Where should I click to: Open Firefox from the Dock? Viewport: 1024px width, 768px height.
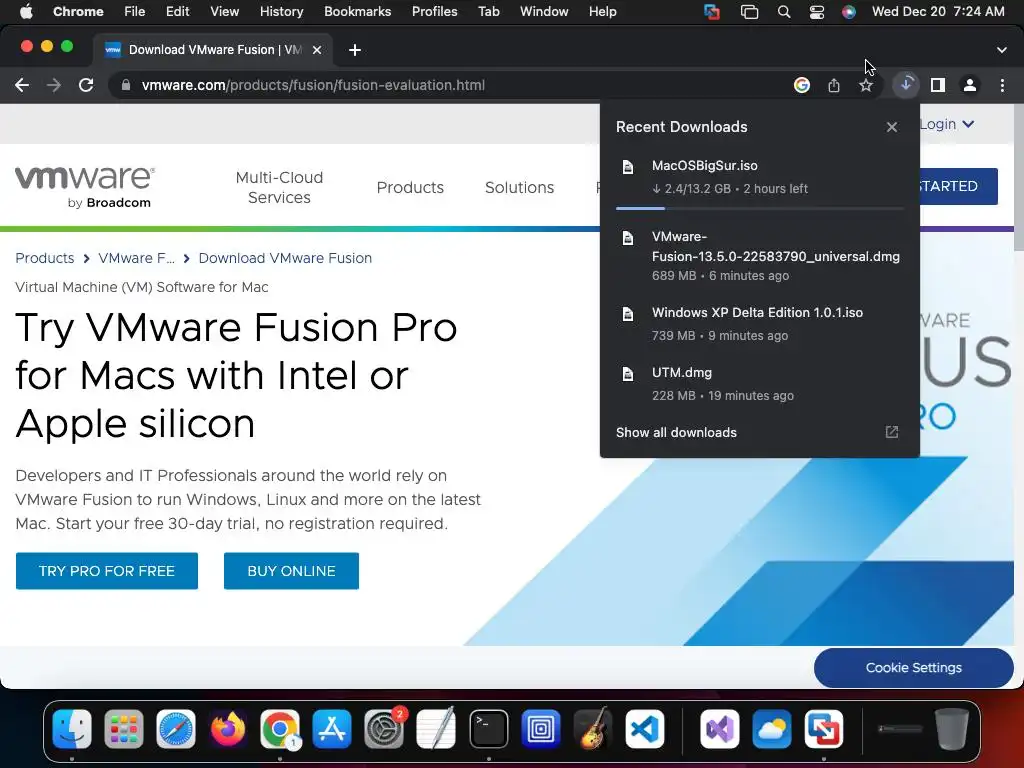tap(228, 729)
